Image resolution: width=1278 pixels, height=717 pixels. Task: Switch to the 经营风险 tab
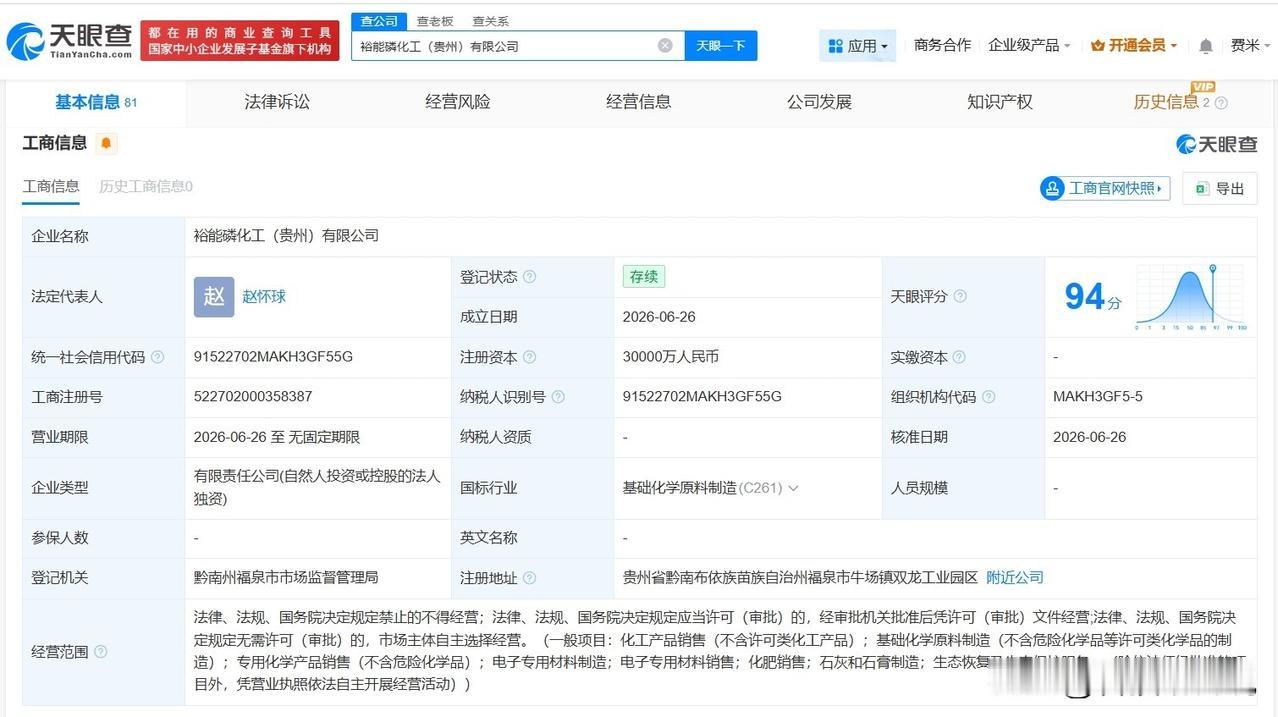(x=458, y=102)
